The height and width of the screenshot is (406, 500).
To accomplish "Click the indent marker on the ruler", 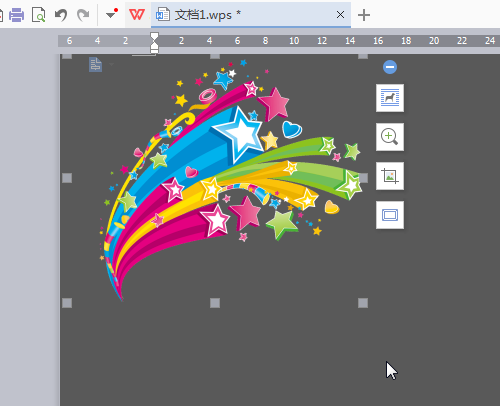I will 154,43.
